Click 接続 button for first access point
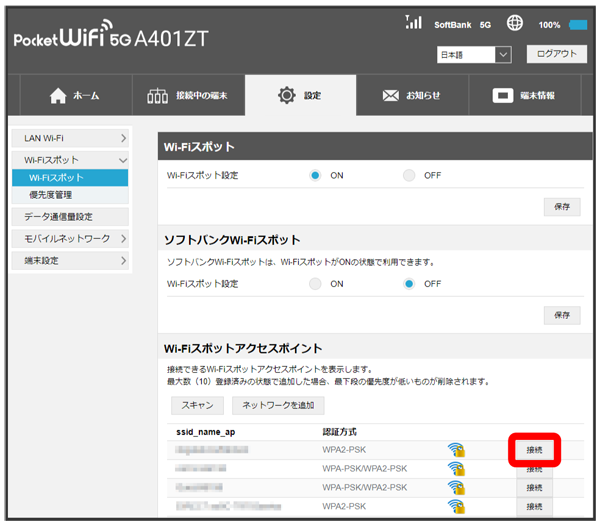 (534, 451)
